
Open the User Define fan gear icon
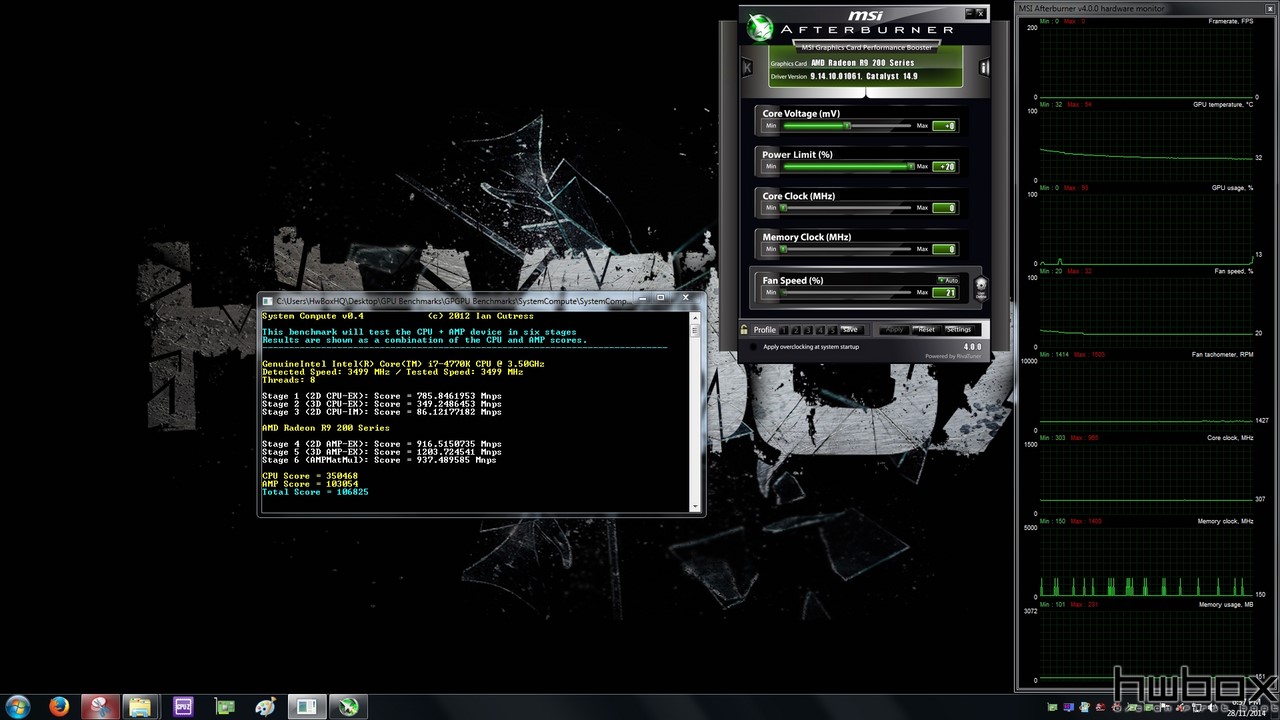[980, 287]
